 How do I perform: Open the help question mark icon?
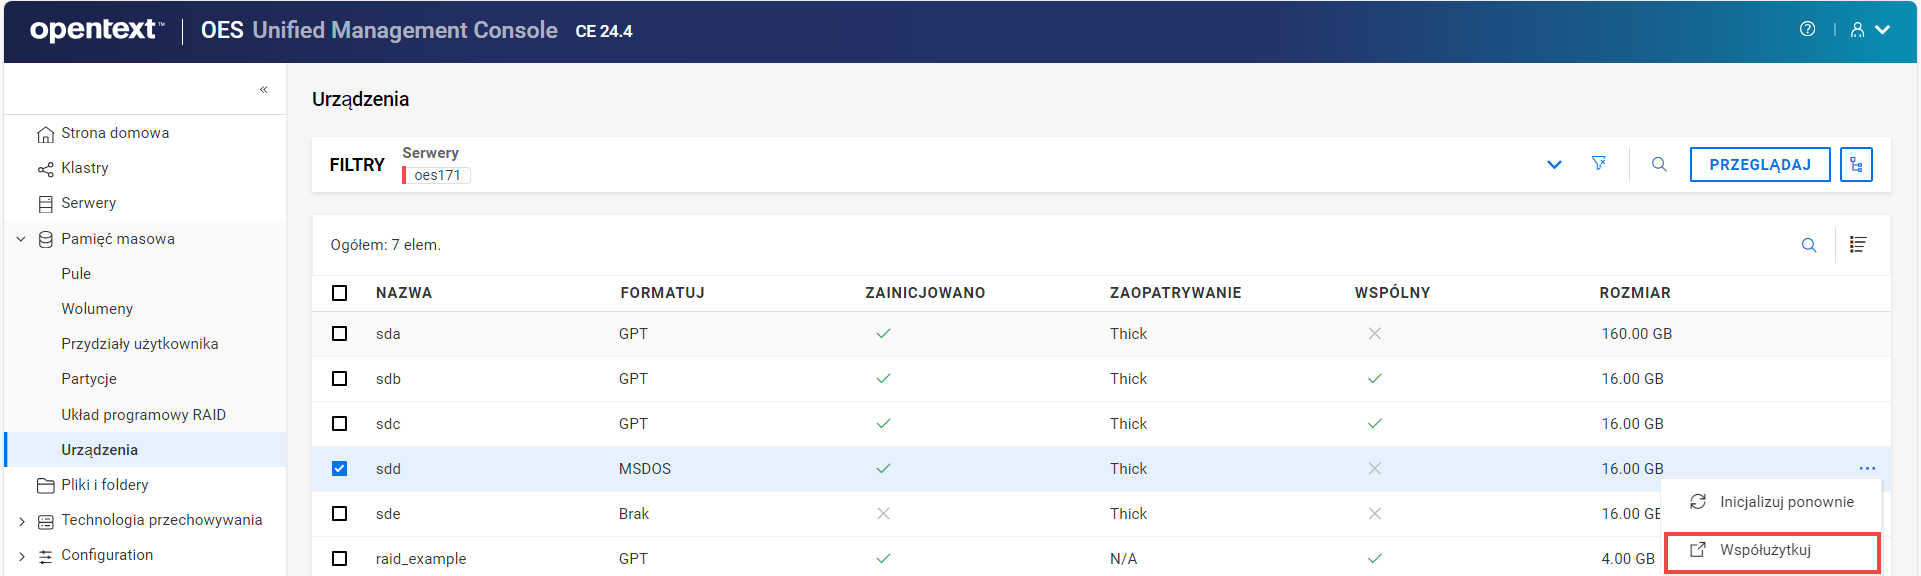click(x=1807, y=29)
